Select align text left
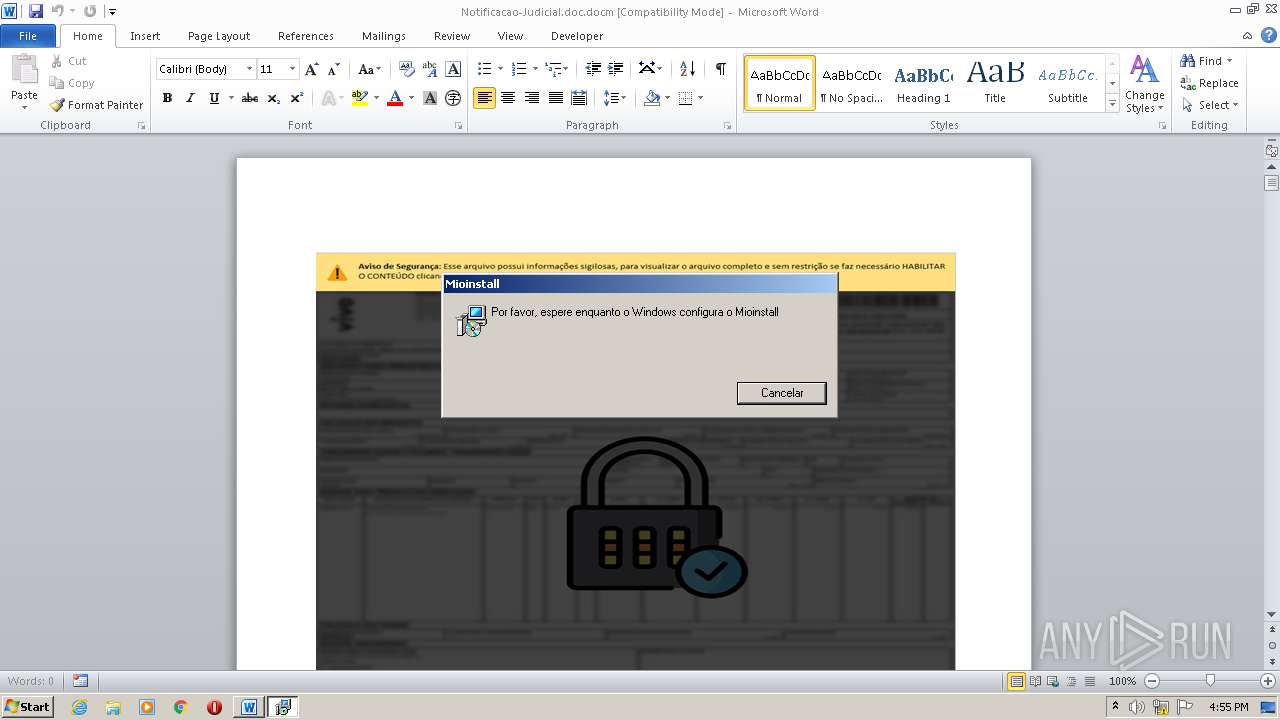1280x720 pixels. 484,98
